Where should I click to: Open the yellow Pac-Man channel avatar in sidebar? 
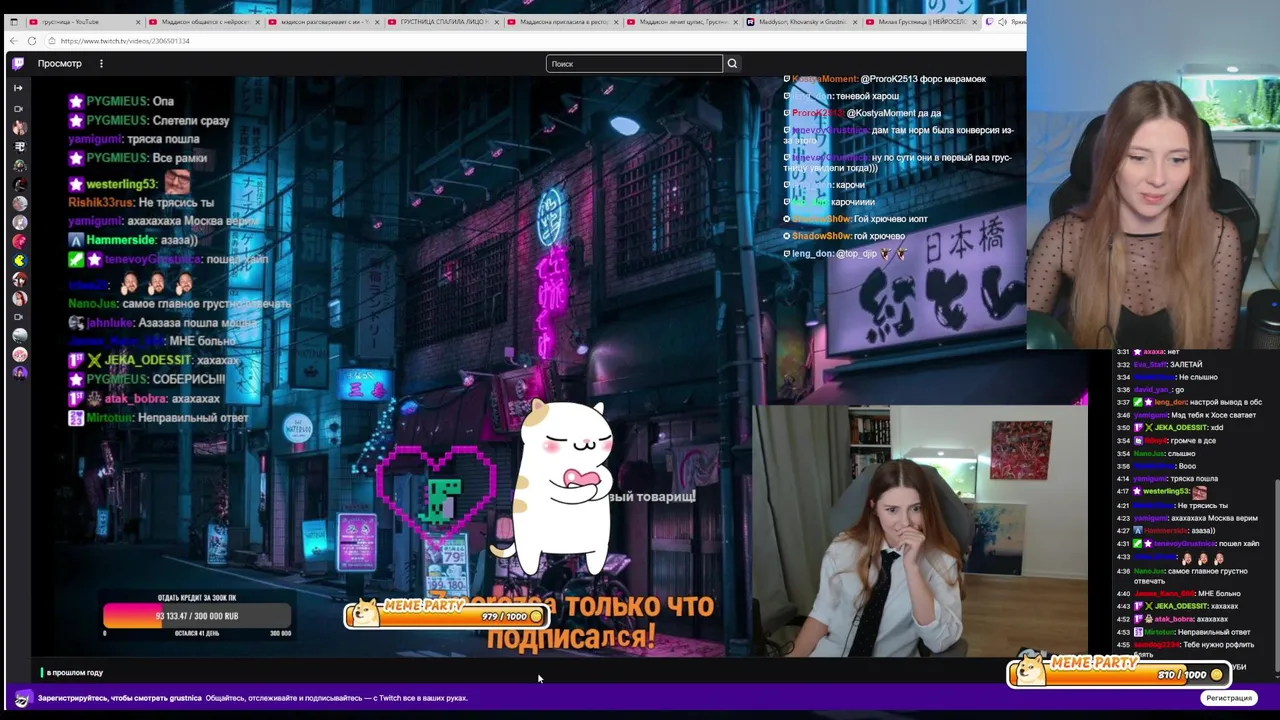(19, 260)
